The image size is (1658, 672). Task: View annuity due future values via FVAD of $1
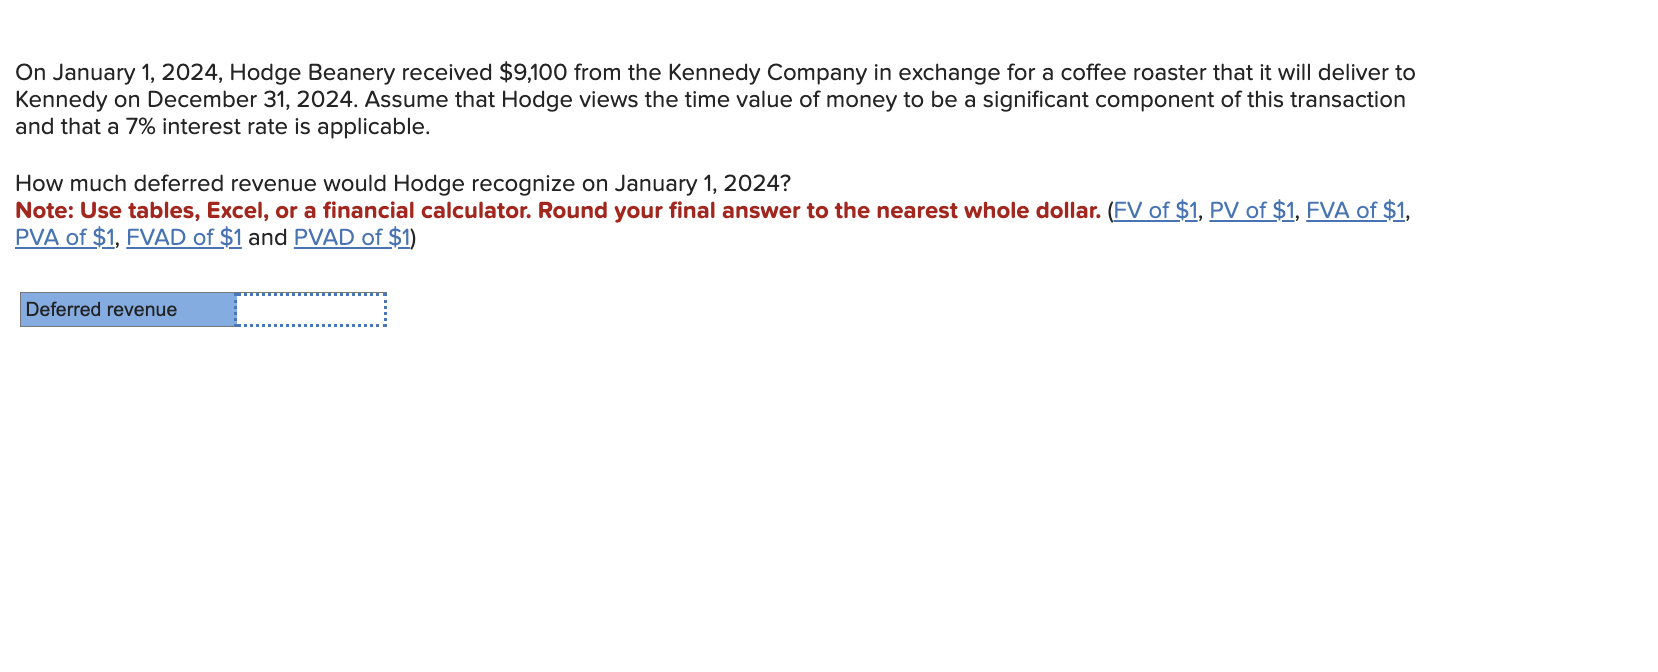[x=185, y=237]
